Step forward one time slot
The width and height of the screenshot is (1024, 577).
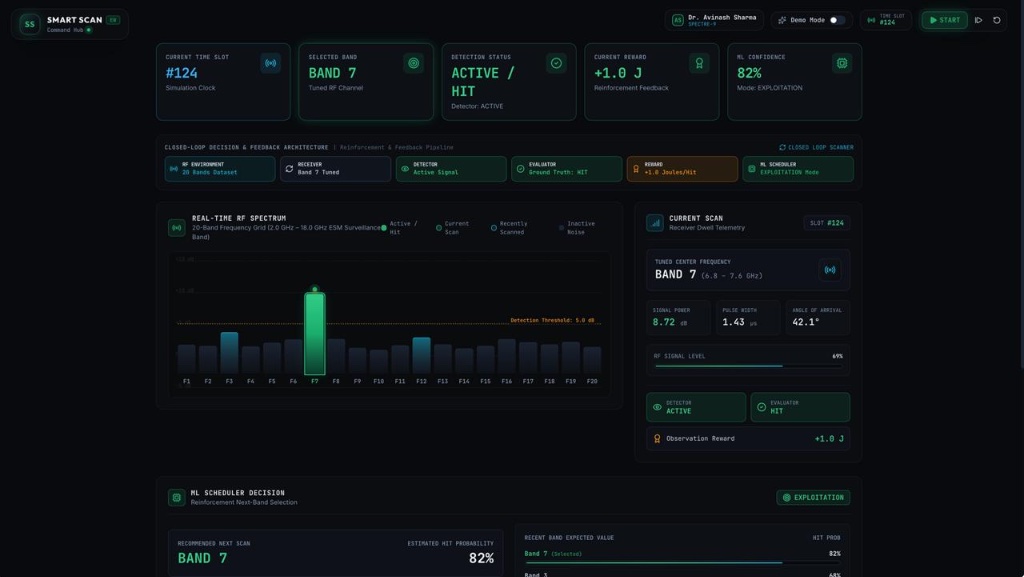978,20
